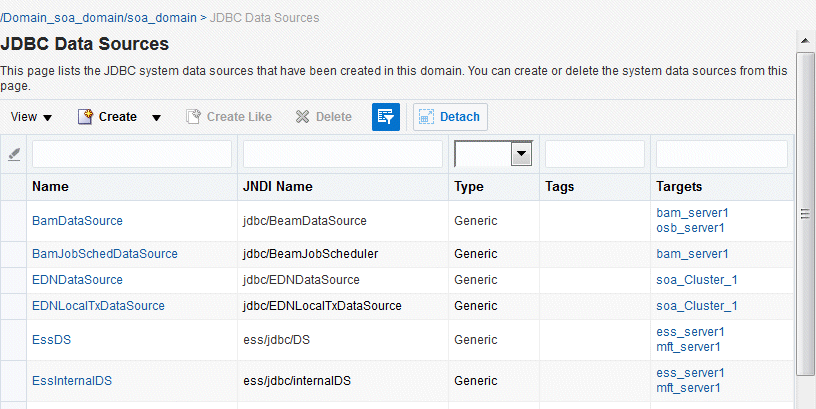Click bam_server1 target in BamJobSchedDataSource row

click(x=692, y=254)
